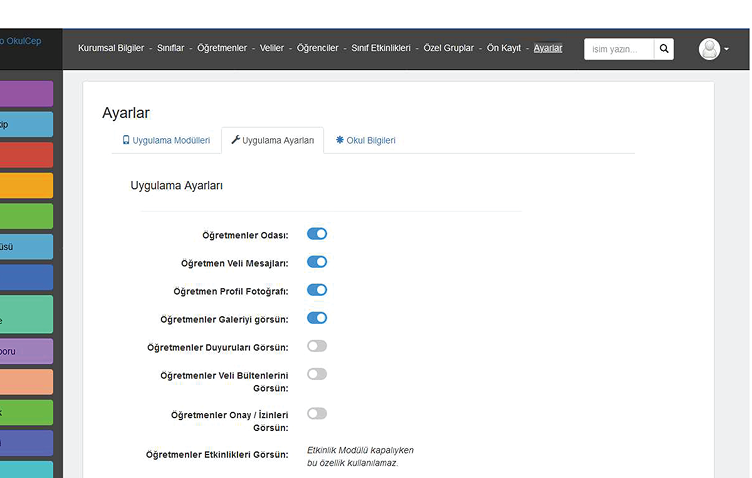Screen dimensions: 752x478
Task: Switch off Öğretmenler Galeriyi görsün
Action: 317,318
